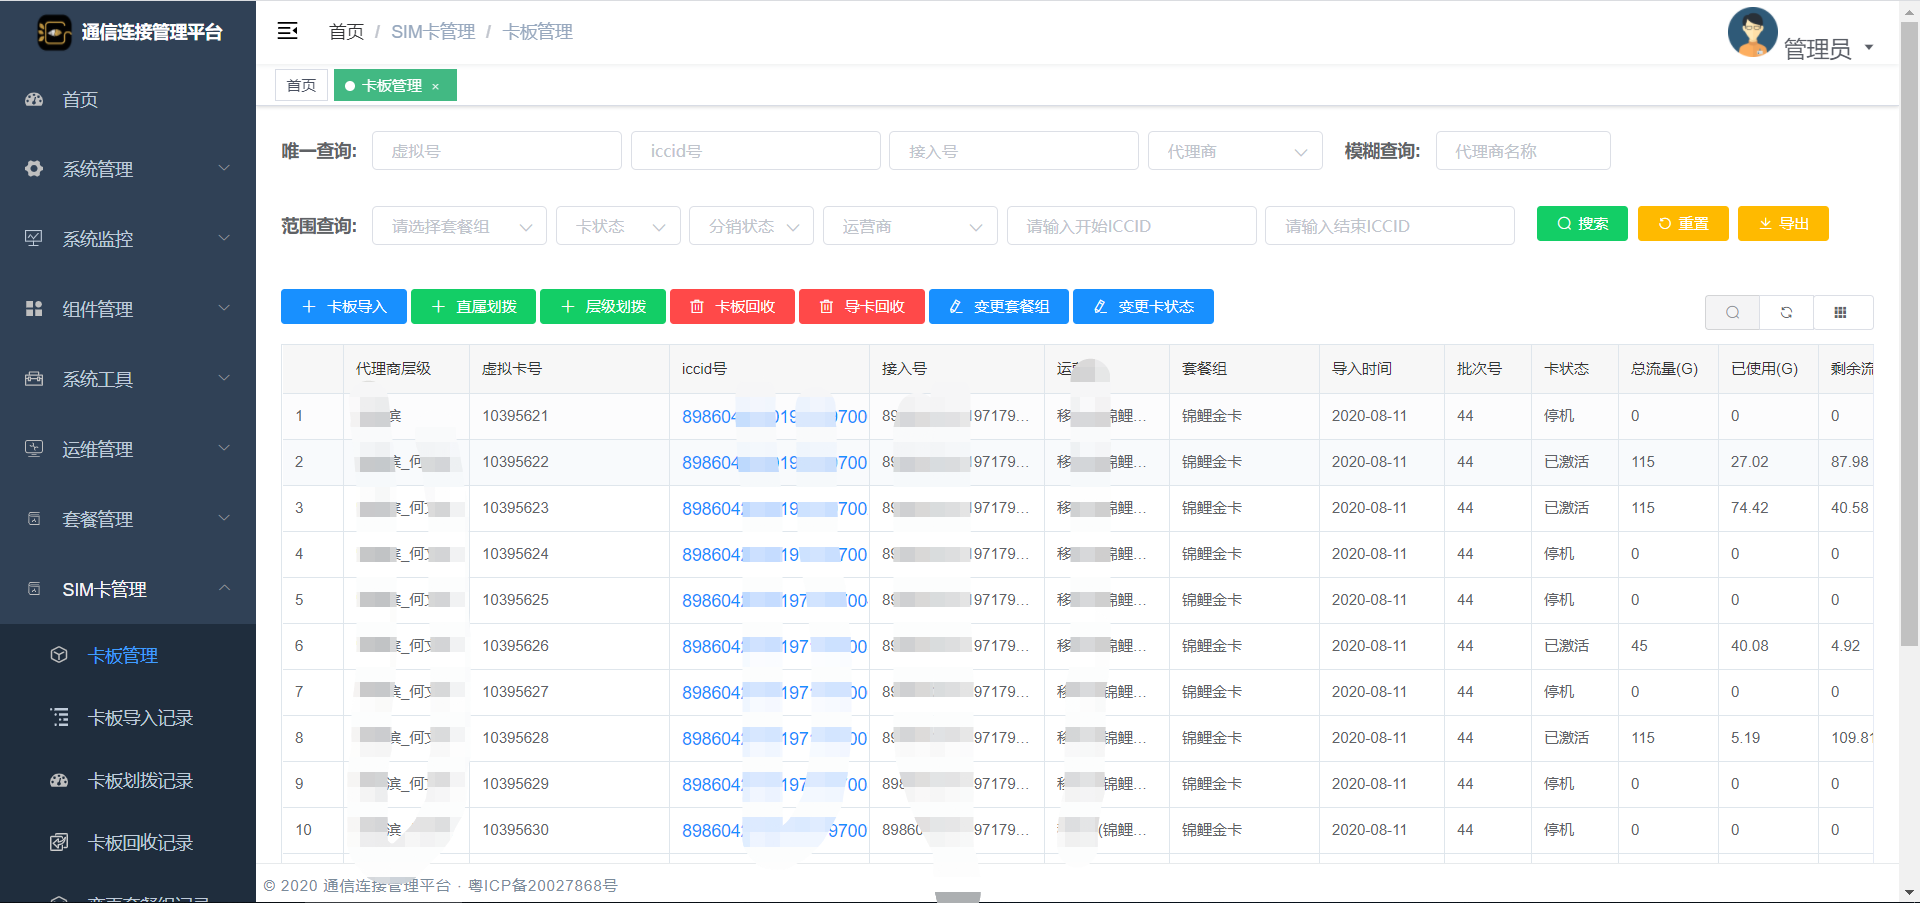The height and width of the screenshot is (903, 1920).
Task: Click the 运维管理 sidebar icon
Action: 34,449
